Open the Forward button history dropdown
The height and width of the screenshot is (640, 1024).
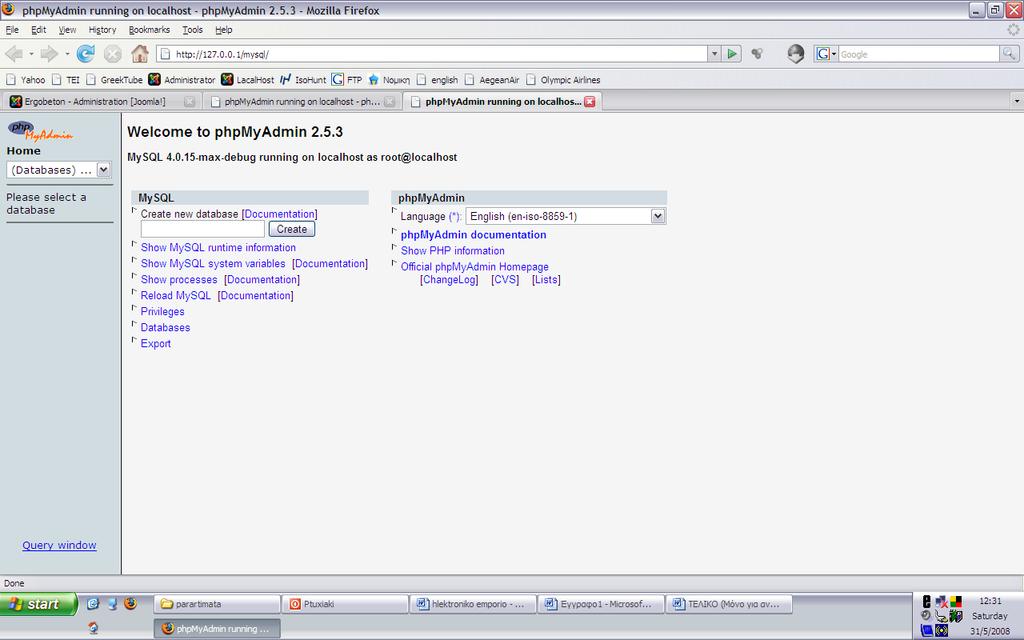pos(67,54)
